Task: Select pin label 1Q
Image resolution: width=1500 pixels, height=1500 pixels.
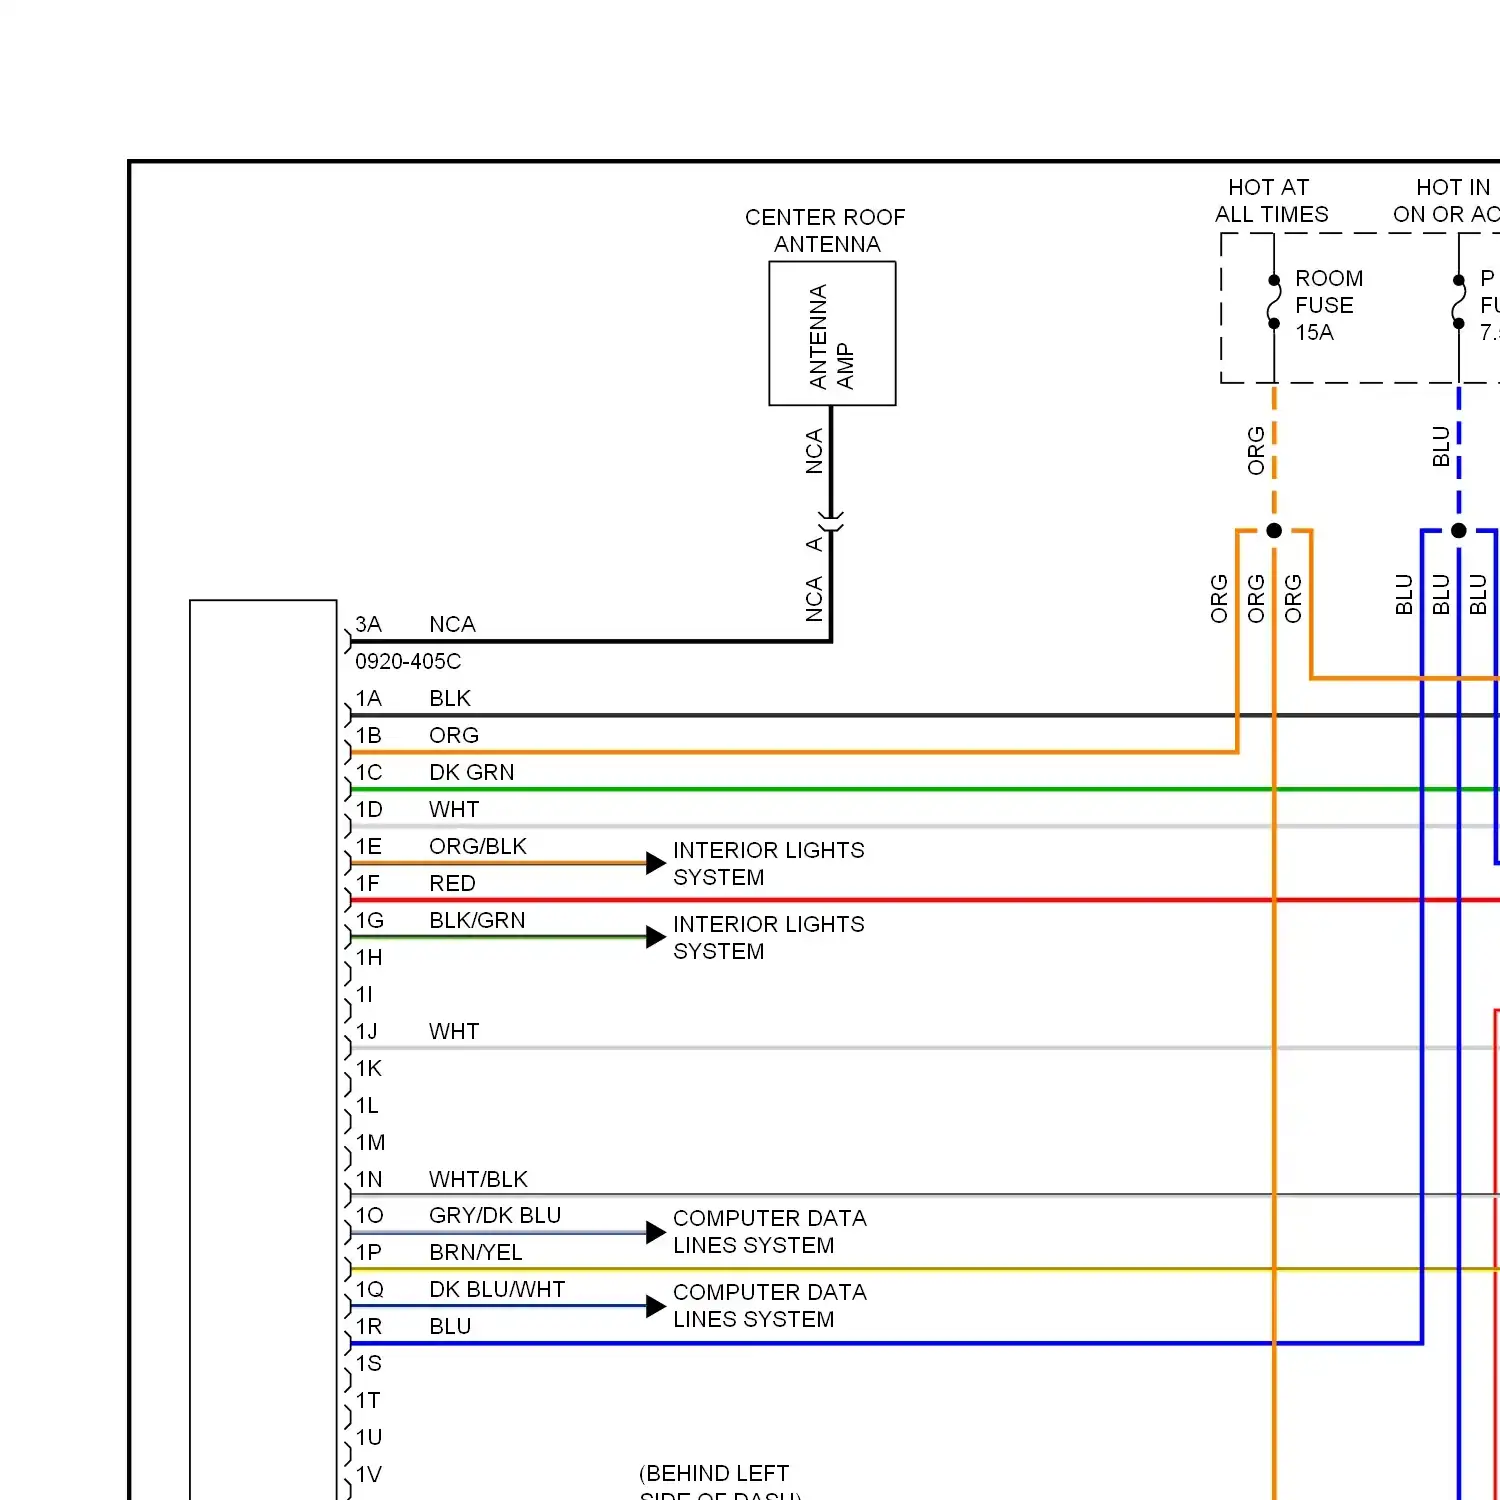Action: [369, 1290]
